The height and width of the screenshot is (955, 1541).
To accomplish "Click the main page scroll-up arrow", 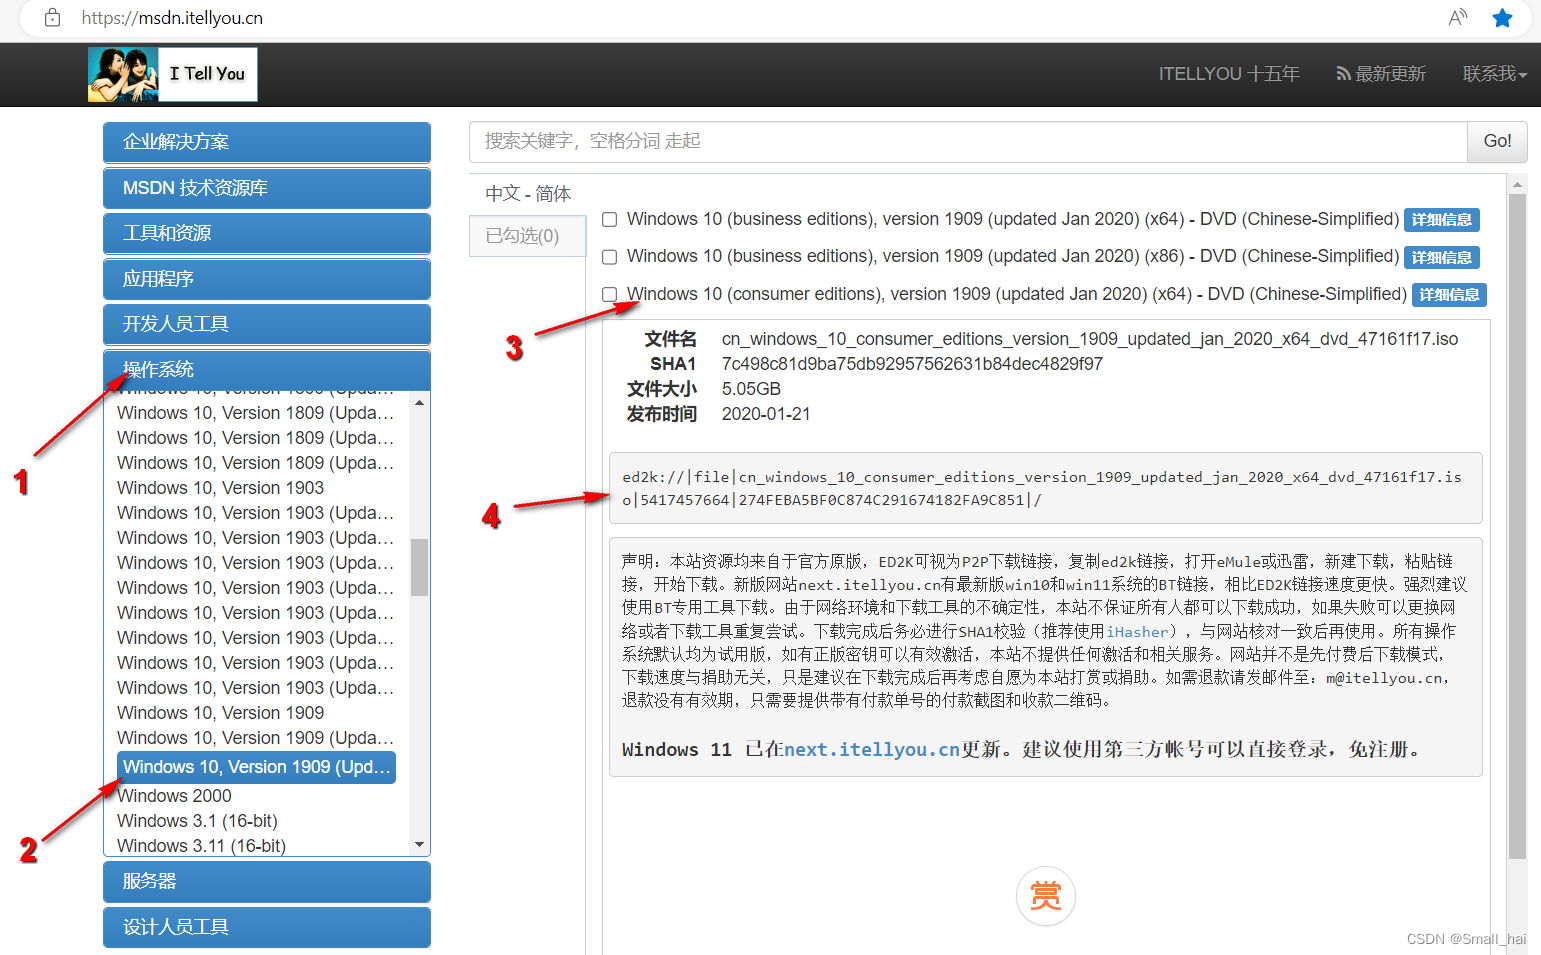I will coord(1517,184).
